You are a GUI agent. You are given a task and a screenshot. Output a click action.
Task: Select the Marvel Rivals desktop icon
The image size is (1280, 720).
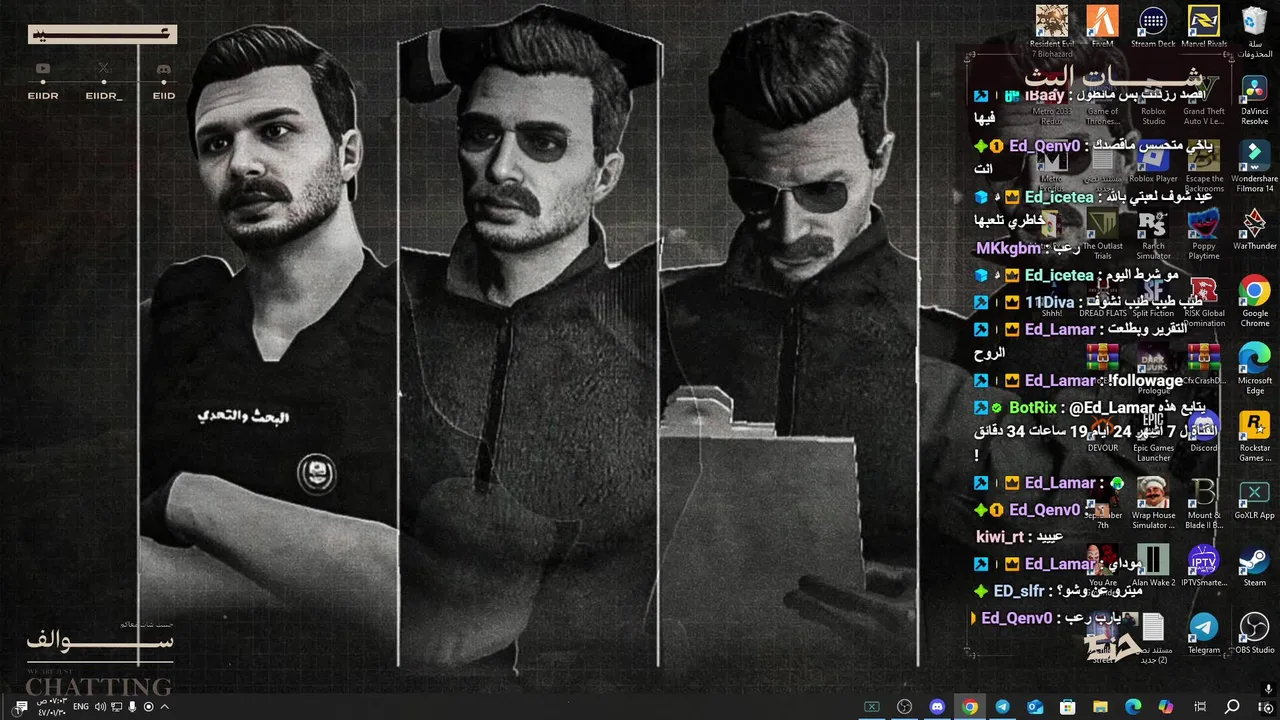[1204, 27]
